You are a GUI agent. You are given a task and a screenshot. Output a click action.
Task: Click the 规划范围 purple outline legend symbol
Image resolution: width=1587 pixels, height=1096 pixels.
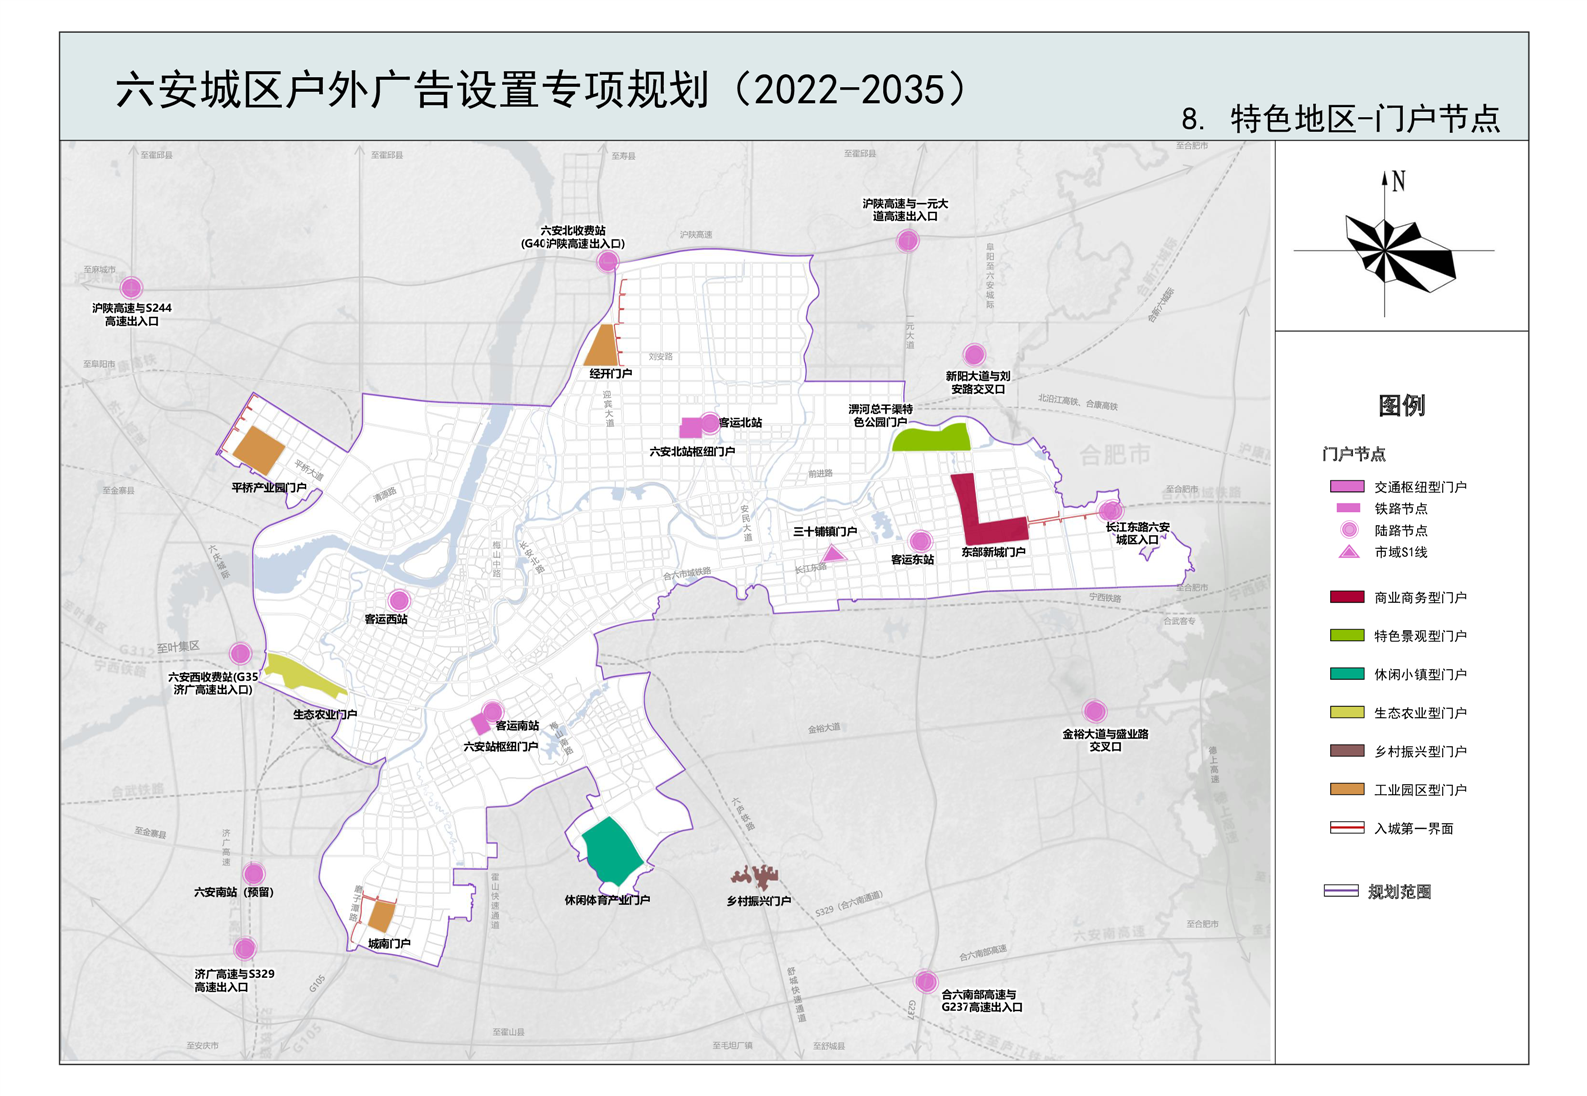[x=1340, y=891]
